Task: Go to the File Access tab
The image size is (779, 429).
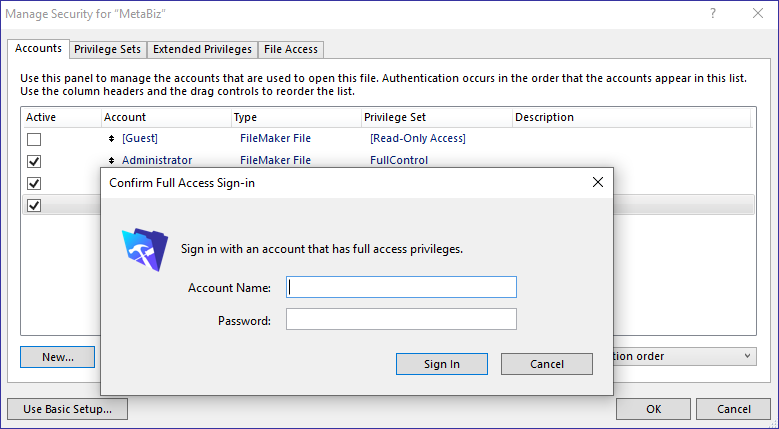Action: (289, 49)
